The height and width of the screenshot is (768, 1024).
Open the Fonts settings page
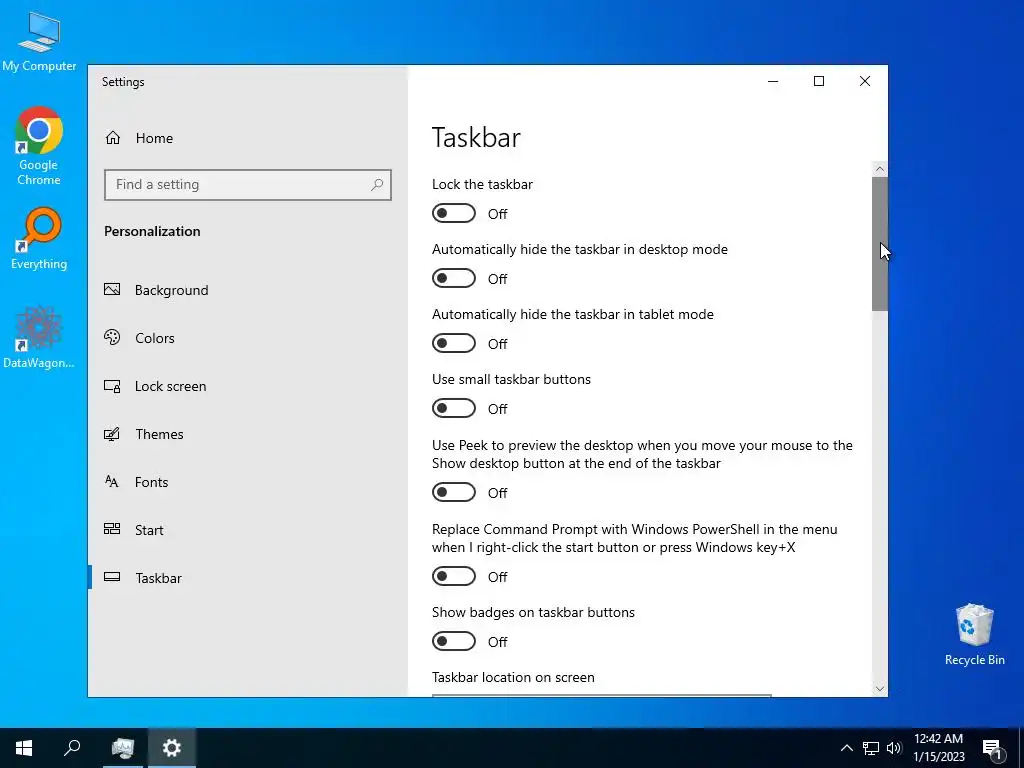(x=248, y=482)
